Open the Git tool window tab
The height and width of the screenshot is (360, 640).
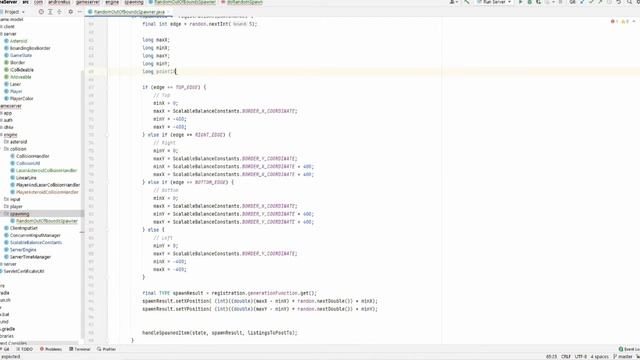tap(4, 349)
